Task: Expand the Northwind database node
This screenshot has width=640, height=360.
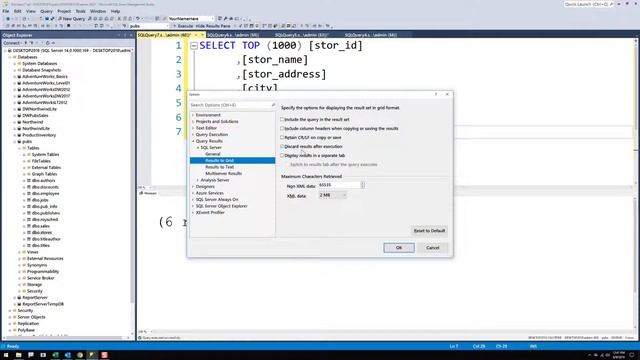Action: (15, 122)
